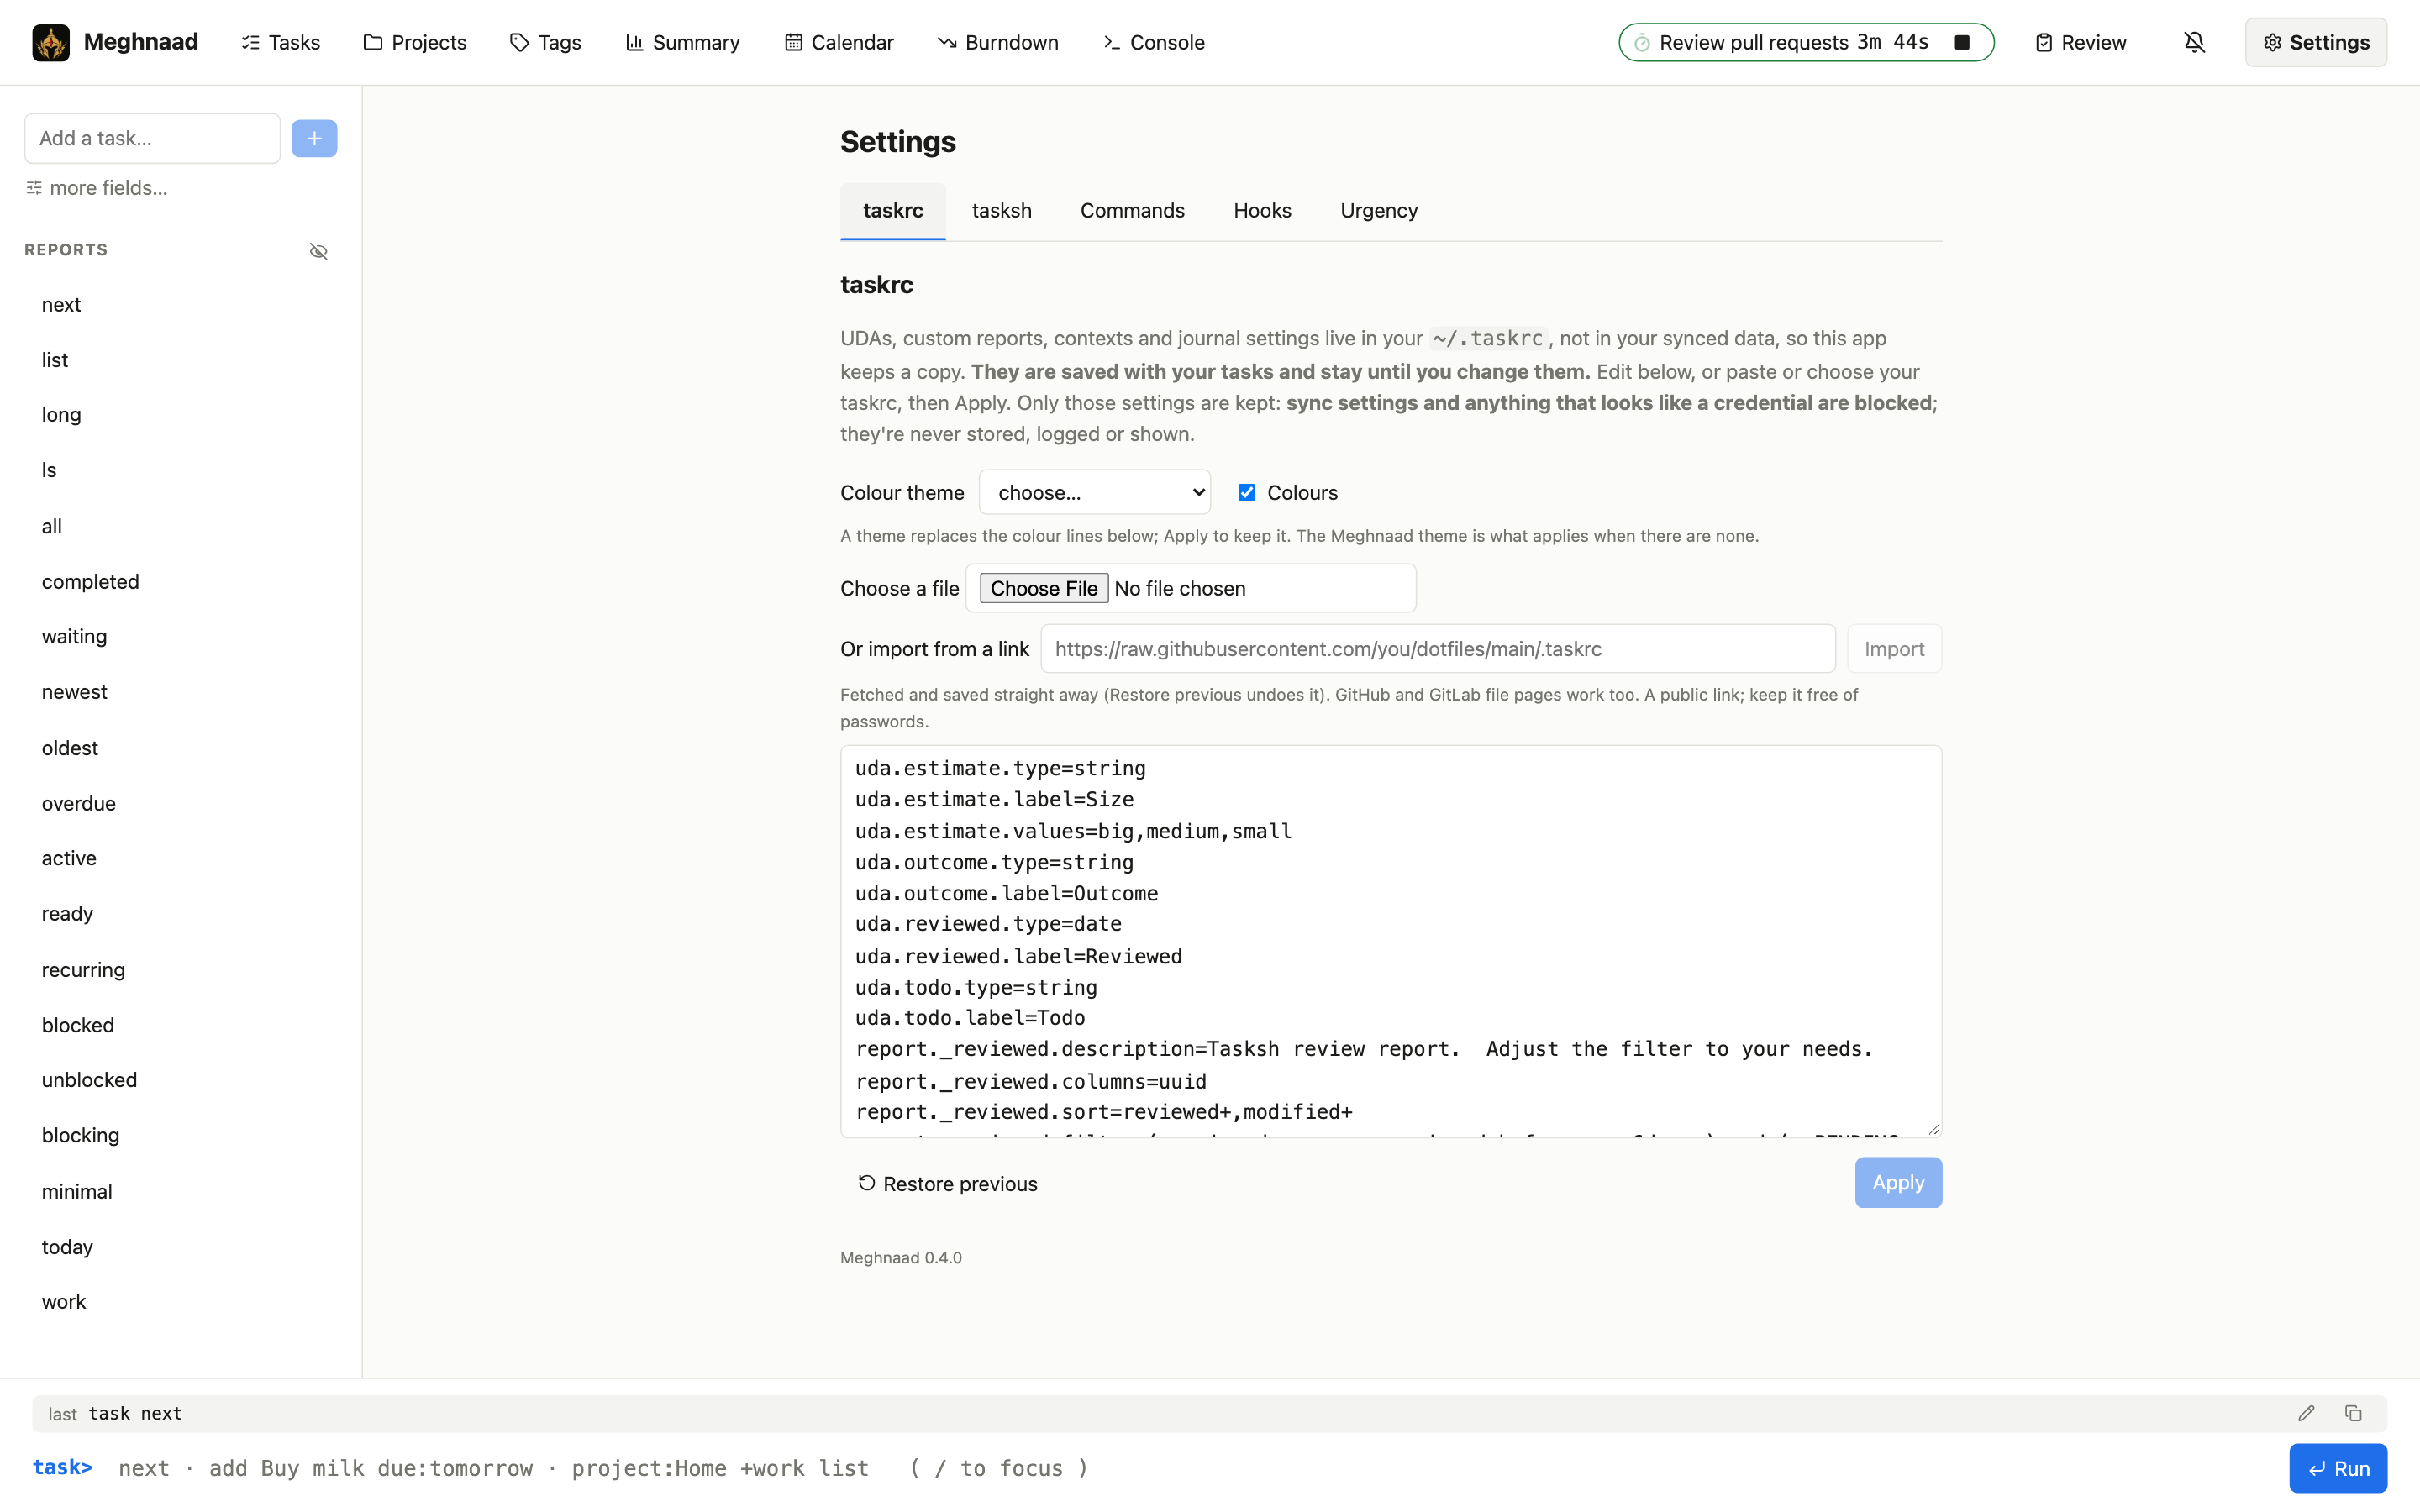The image size is (2420, 1512).
Task: Open the Tasks view
Action: [281, 42]
